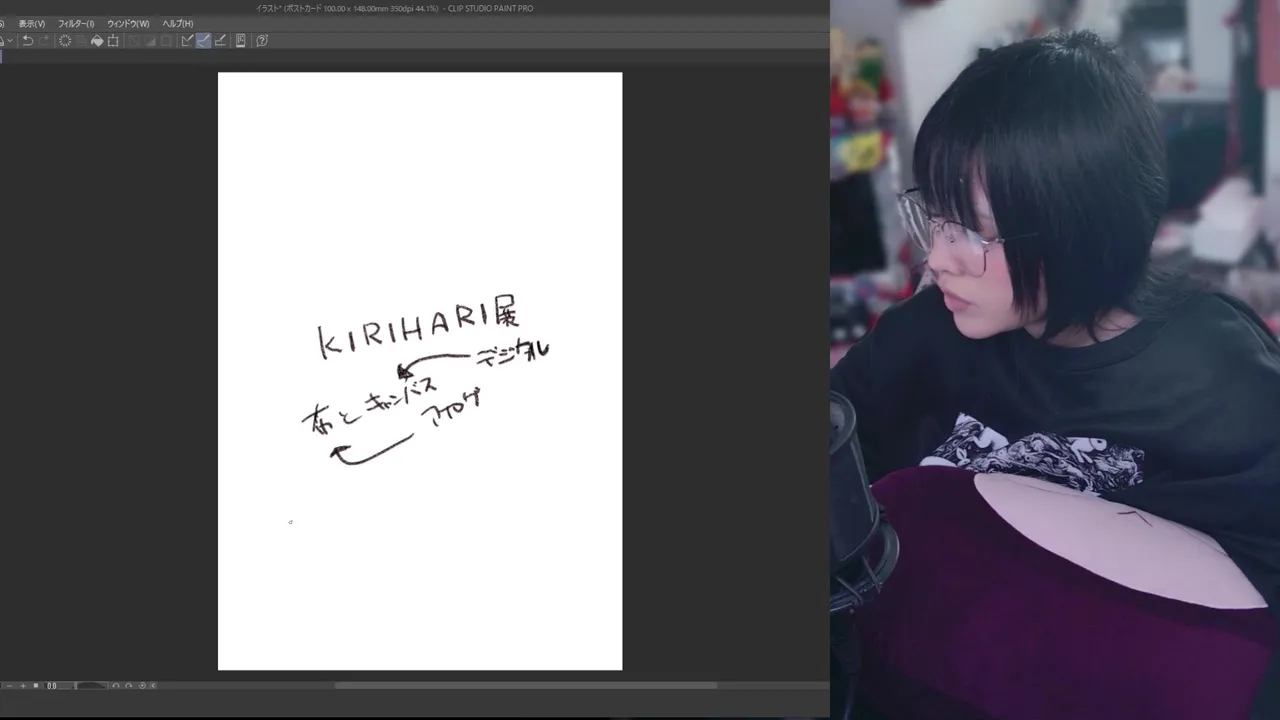The image size is (1280, 720).
Task: Click the rotate right icon in status bar
Action: click(x=129, y=686)
